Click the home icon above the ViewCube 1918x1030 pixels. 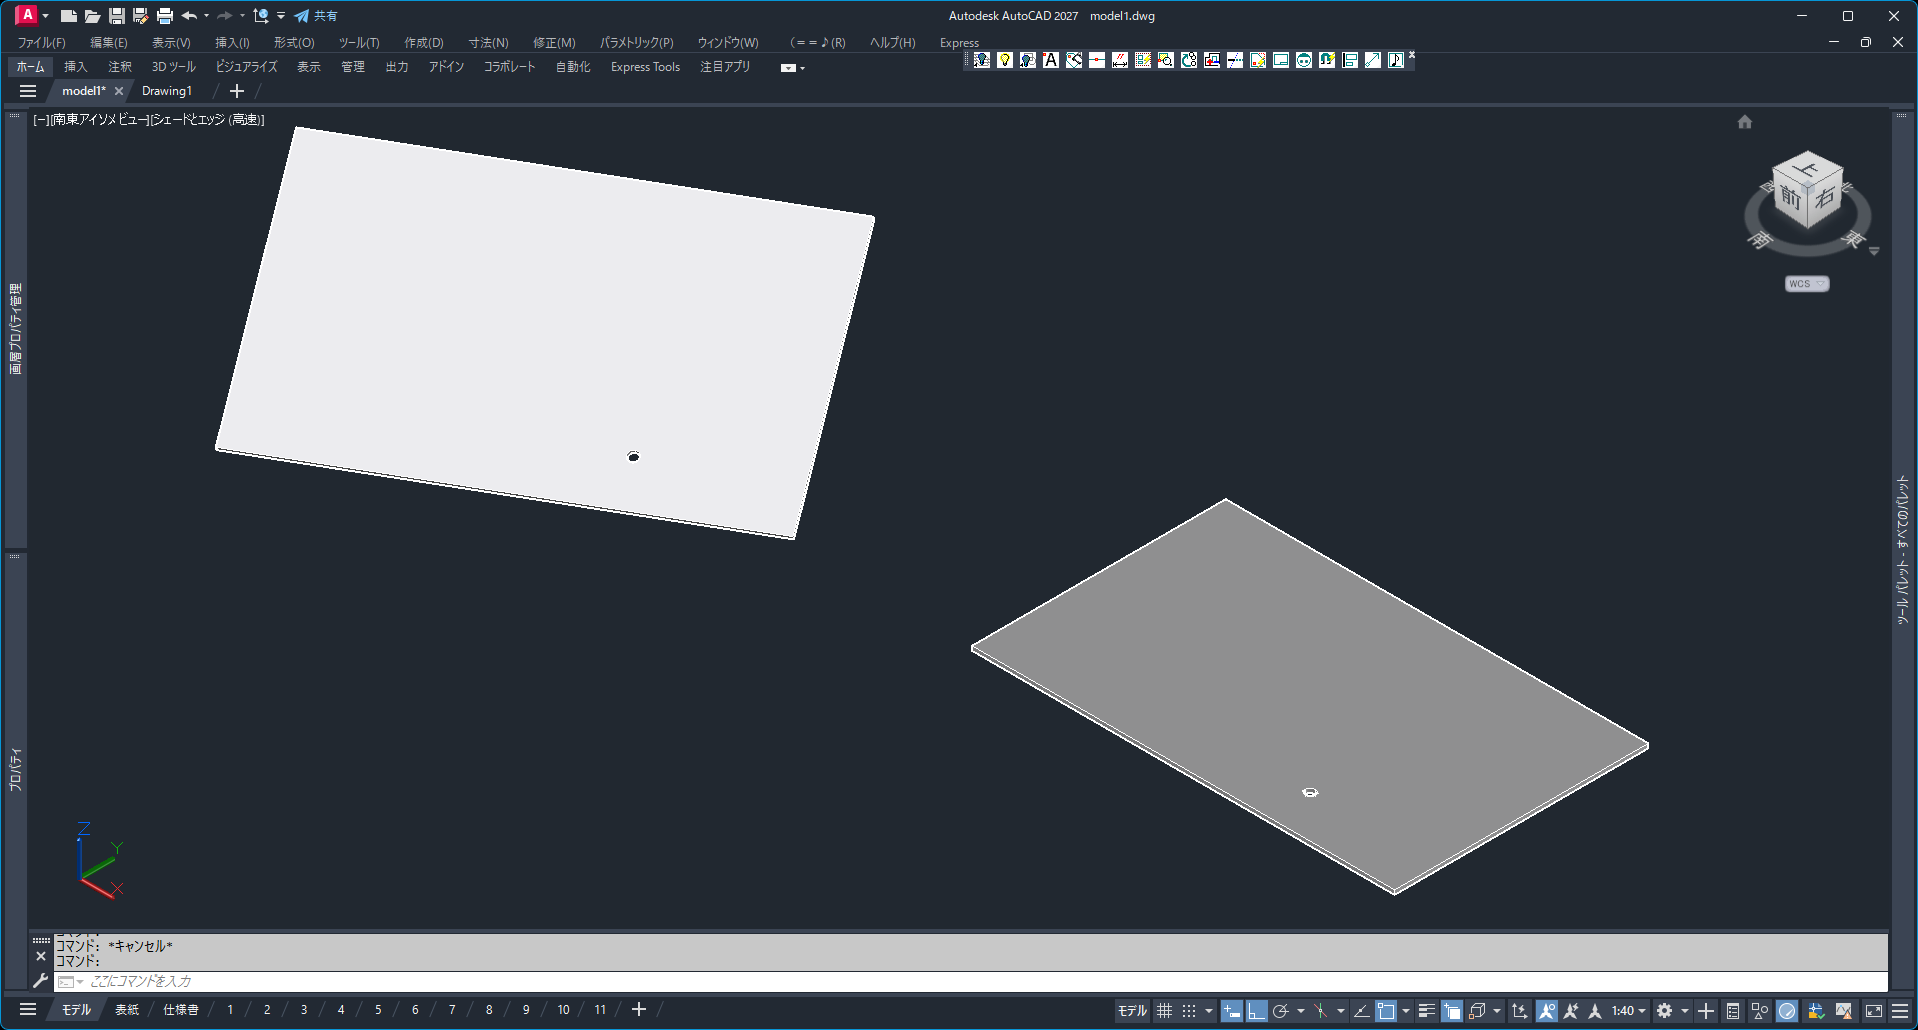click(1745, 122)
